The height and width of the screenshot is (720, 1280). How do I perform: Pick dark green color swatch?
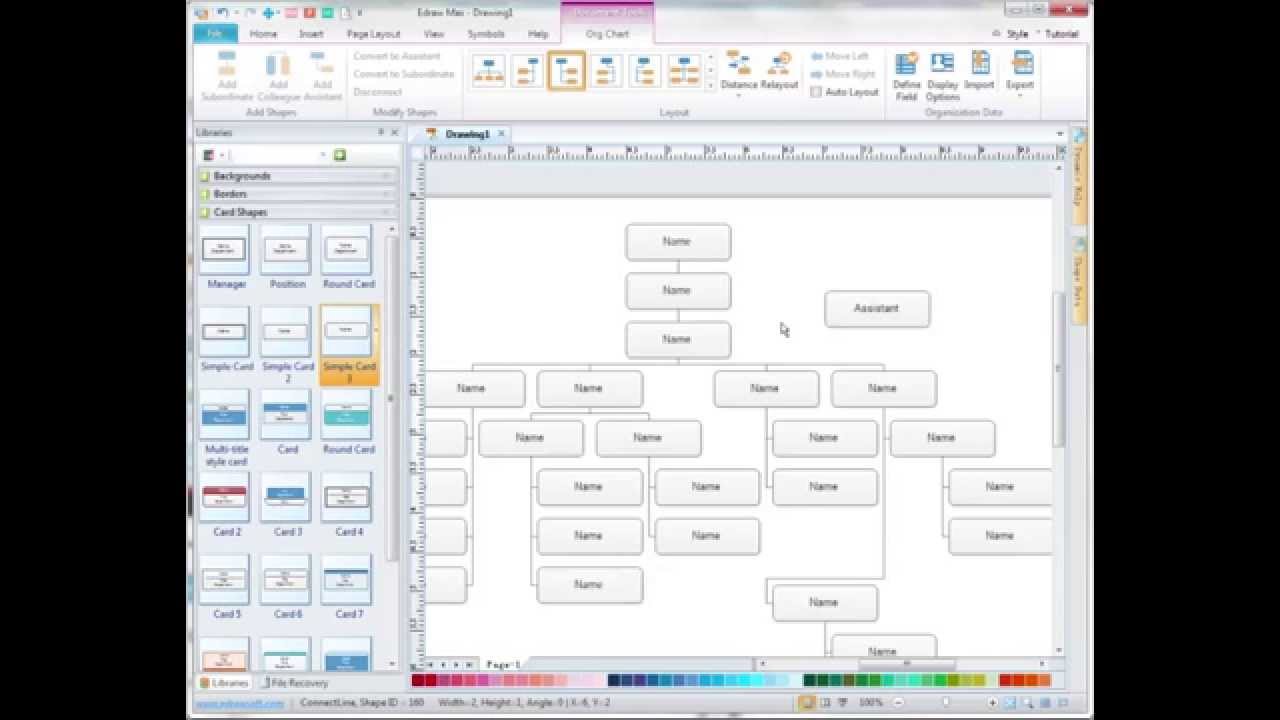(809, 681)
